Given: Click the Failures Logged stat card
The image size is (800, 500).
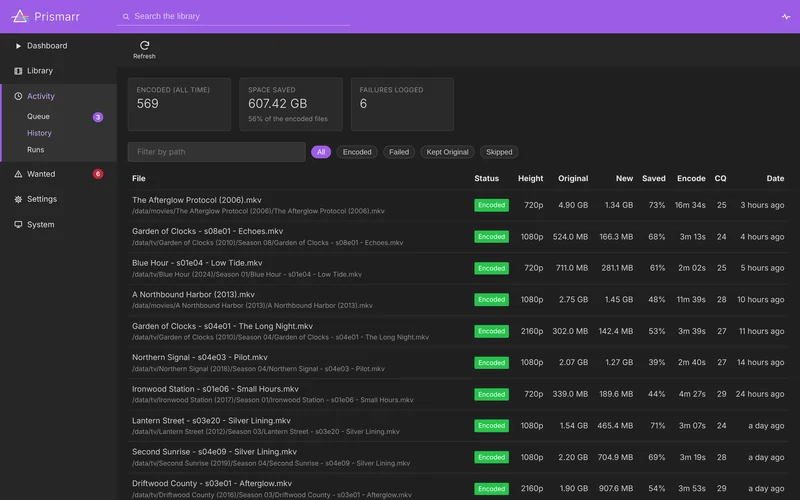Looking at the screenshot, I should (x=402, y=104).
